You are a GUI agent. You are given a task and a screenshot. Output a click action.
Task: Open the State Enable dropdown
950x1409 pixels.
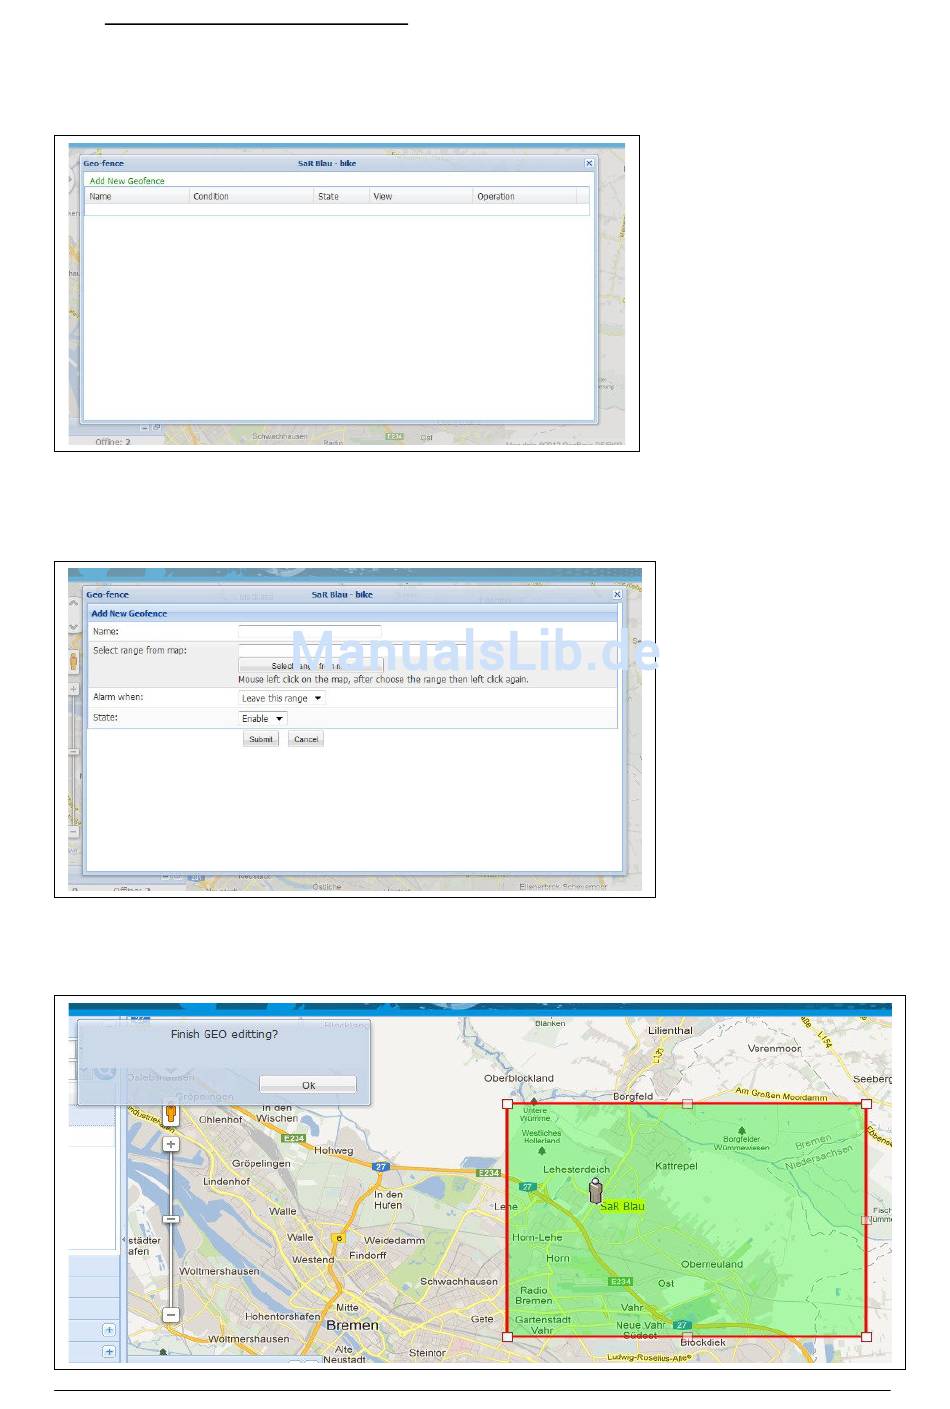[x=263, y=718]
